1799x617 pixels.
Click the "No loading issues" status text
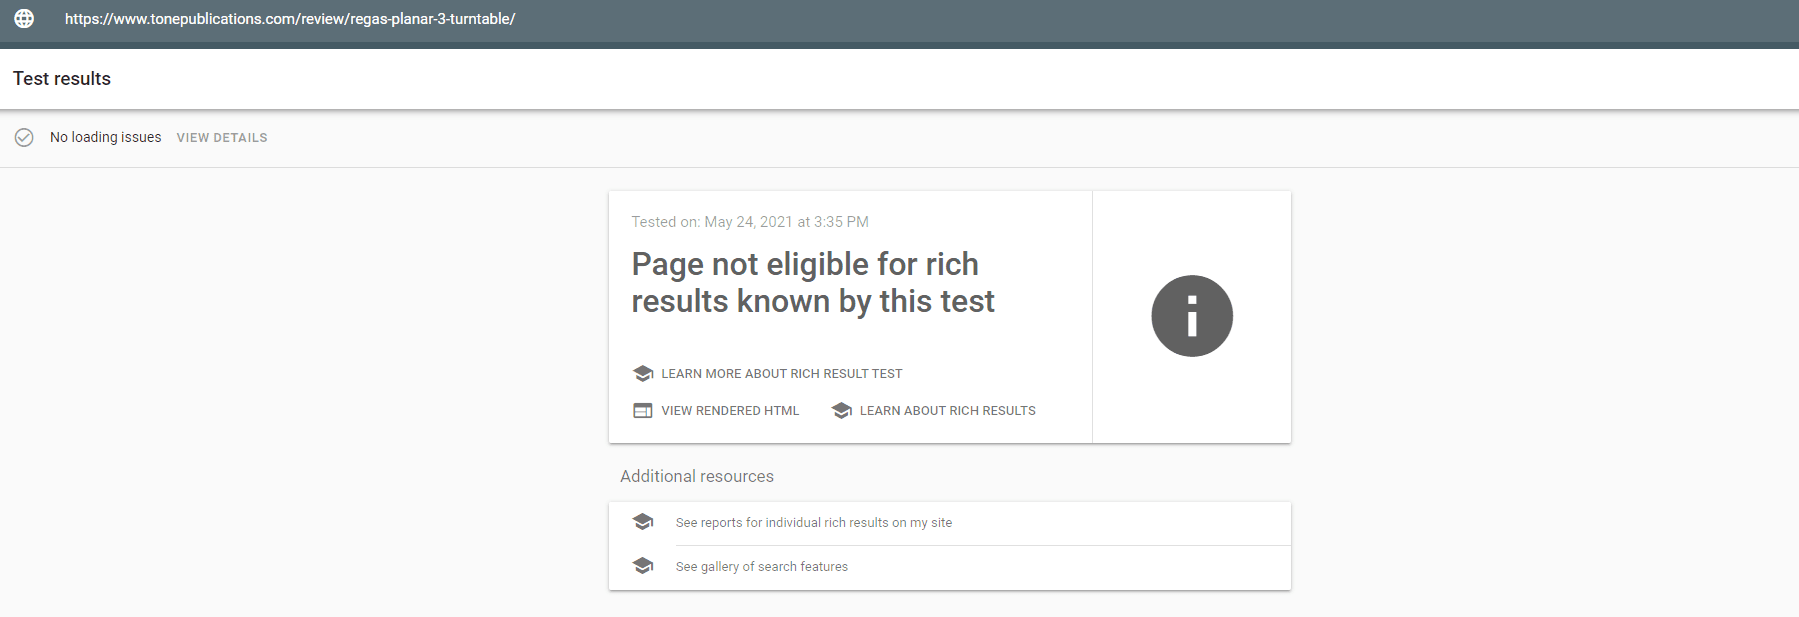(x=105, y=137)
